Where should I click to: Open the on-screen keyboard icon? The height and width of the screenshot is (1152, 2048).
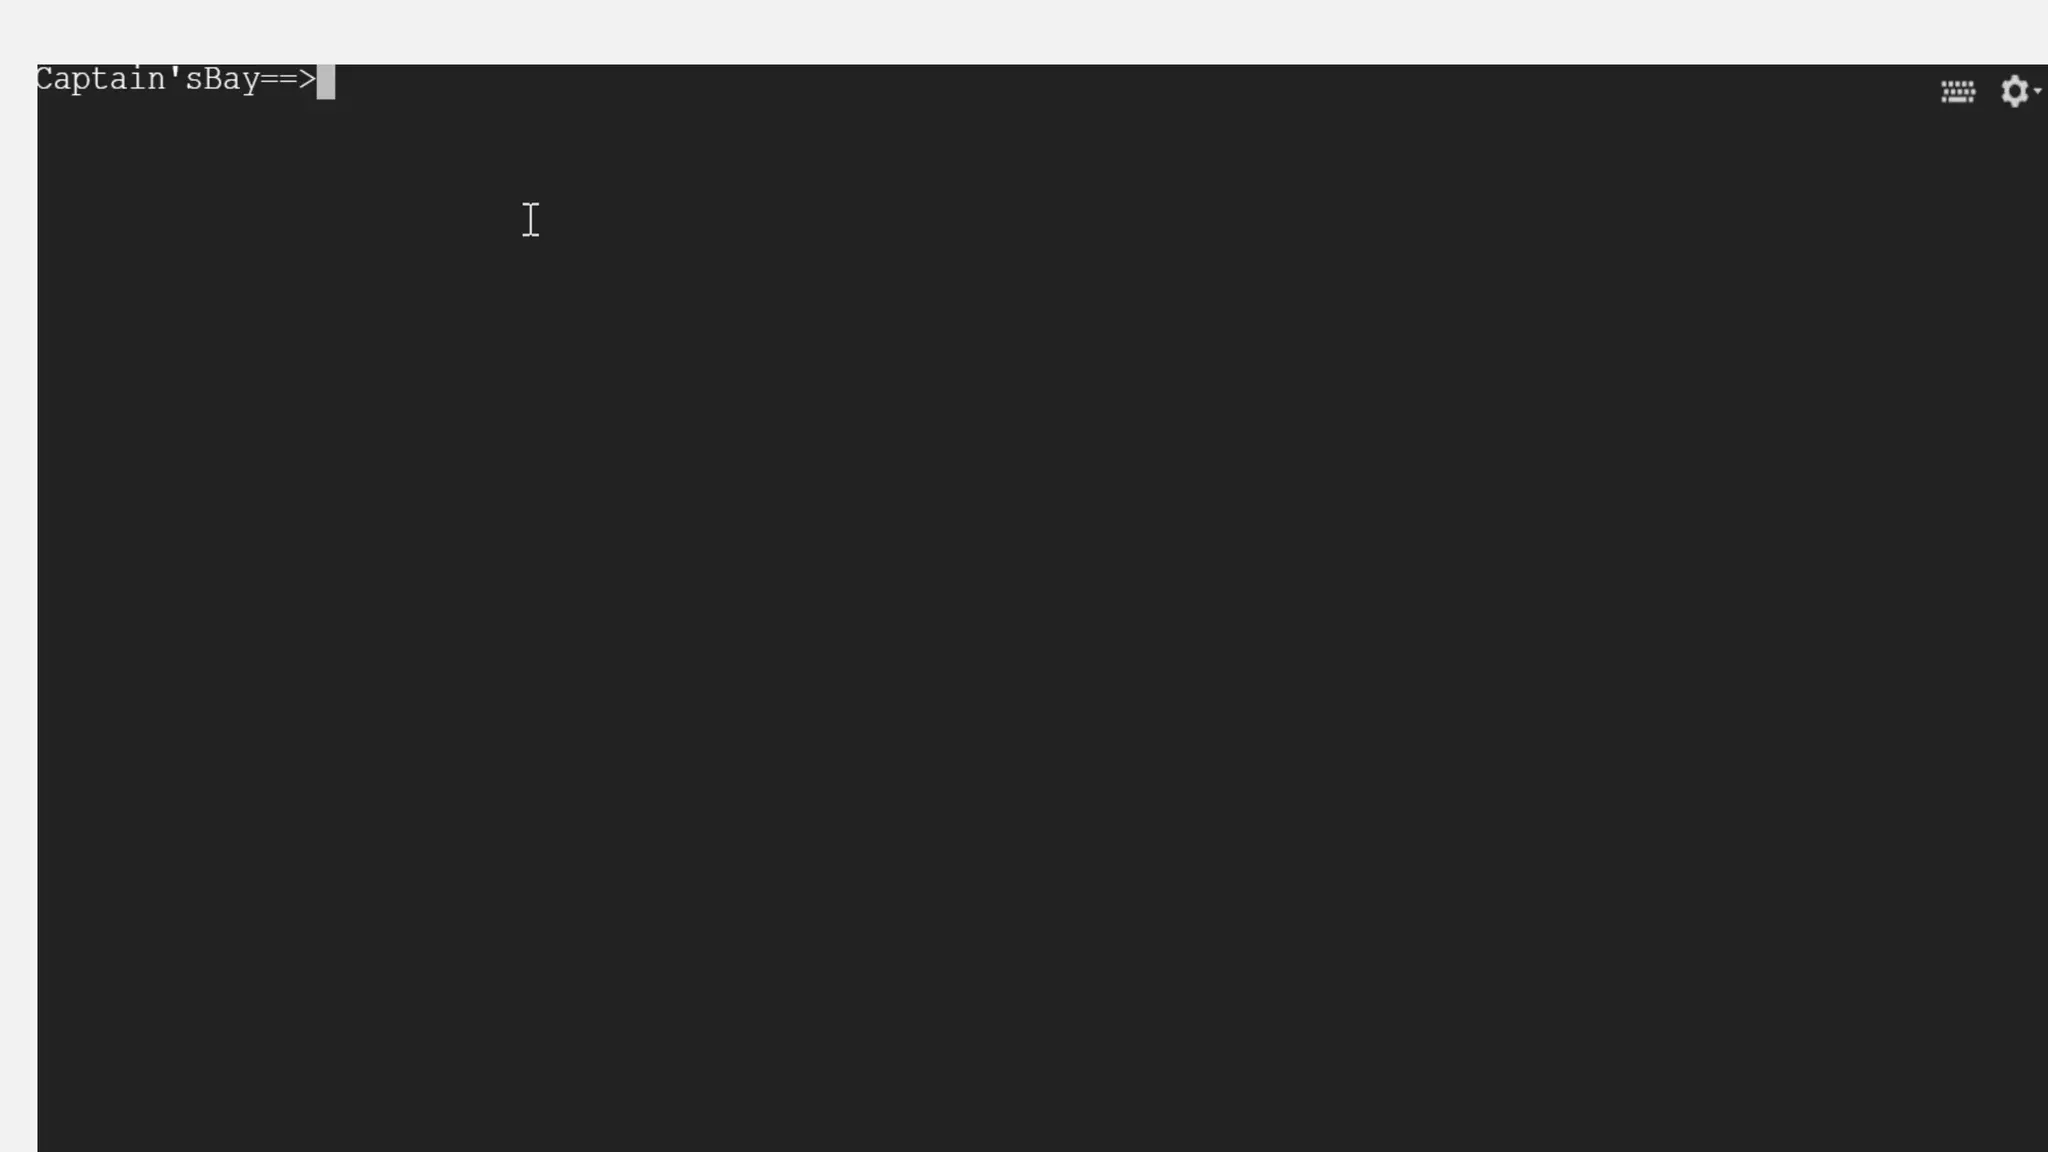pyautogui.click(x=1958, y=92)
